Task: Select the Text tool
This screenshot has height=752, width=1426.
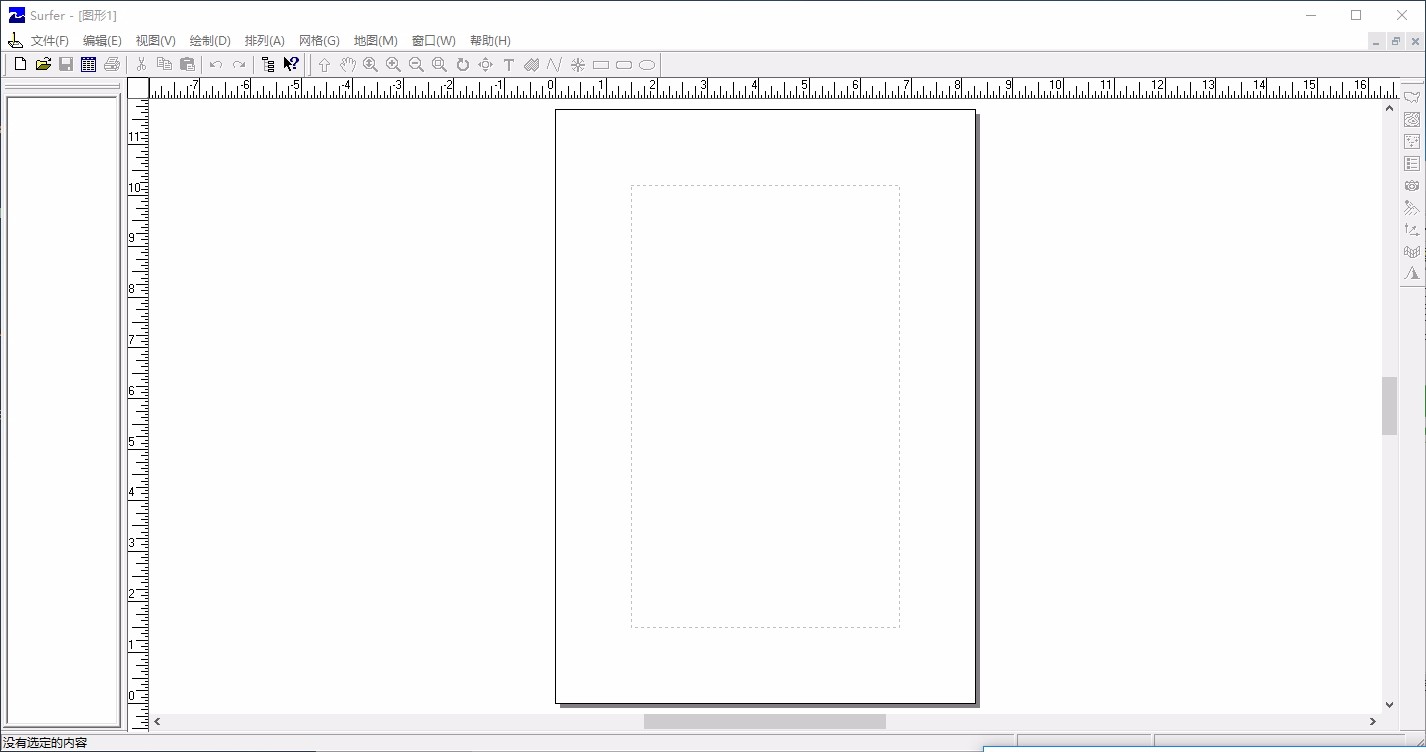Action: [x=508, y=64]
